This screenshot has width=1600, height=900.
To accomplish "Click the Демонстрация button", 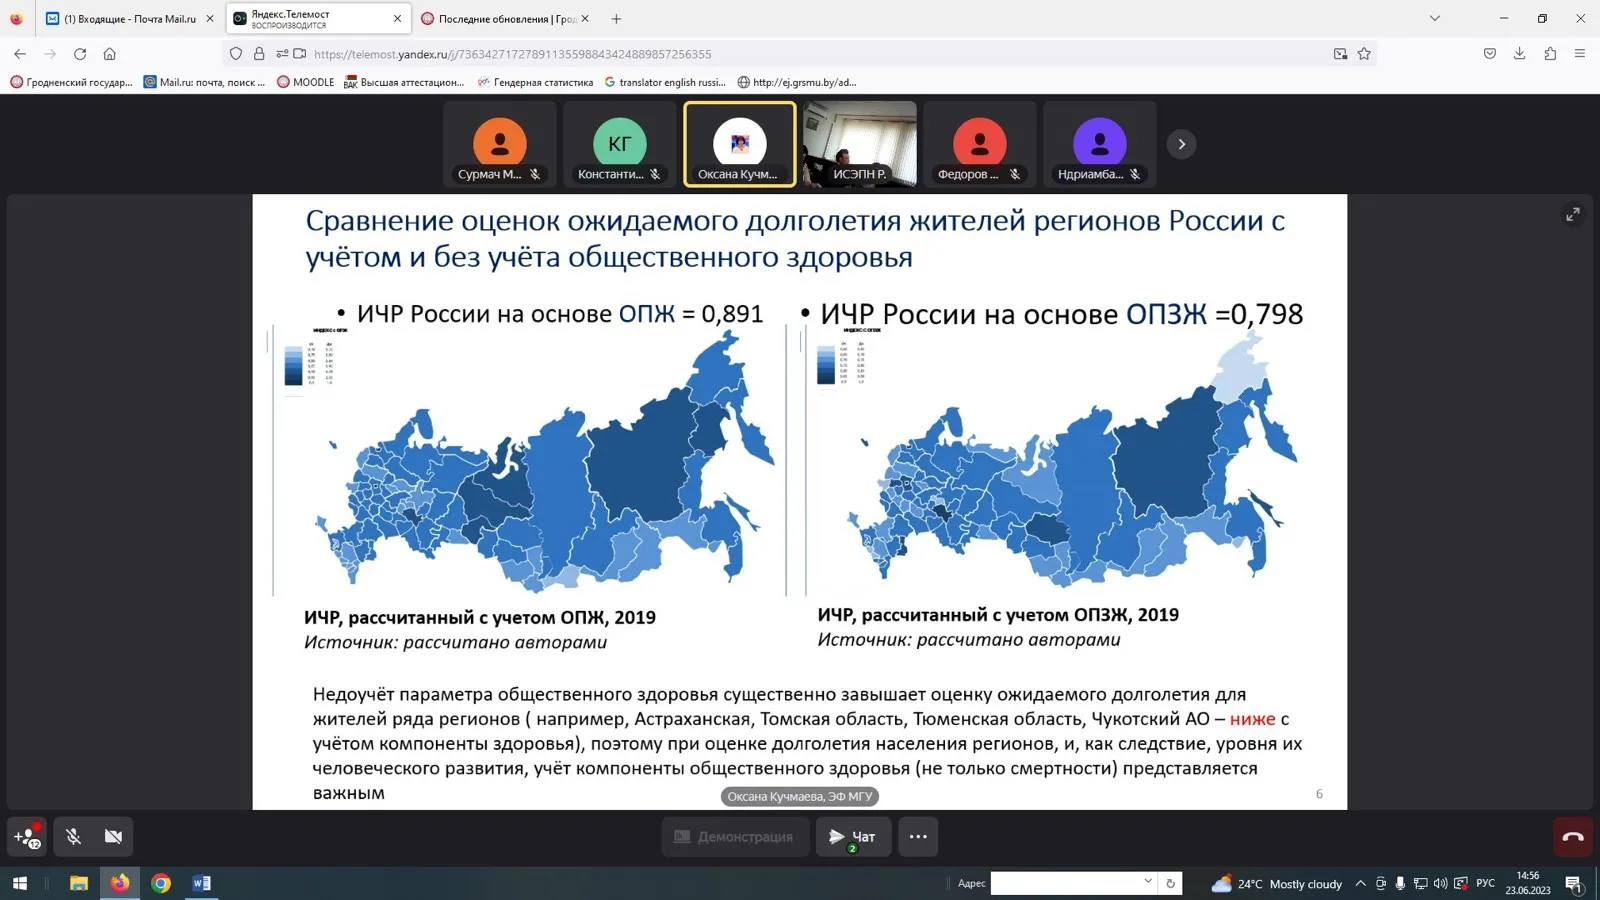I will point(734,837).
